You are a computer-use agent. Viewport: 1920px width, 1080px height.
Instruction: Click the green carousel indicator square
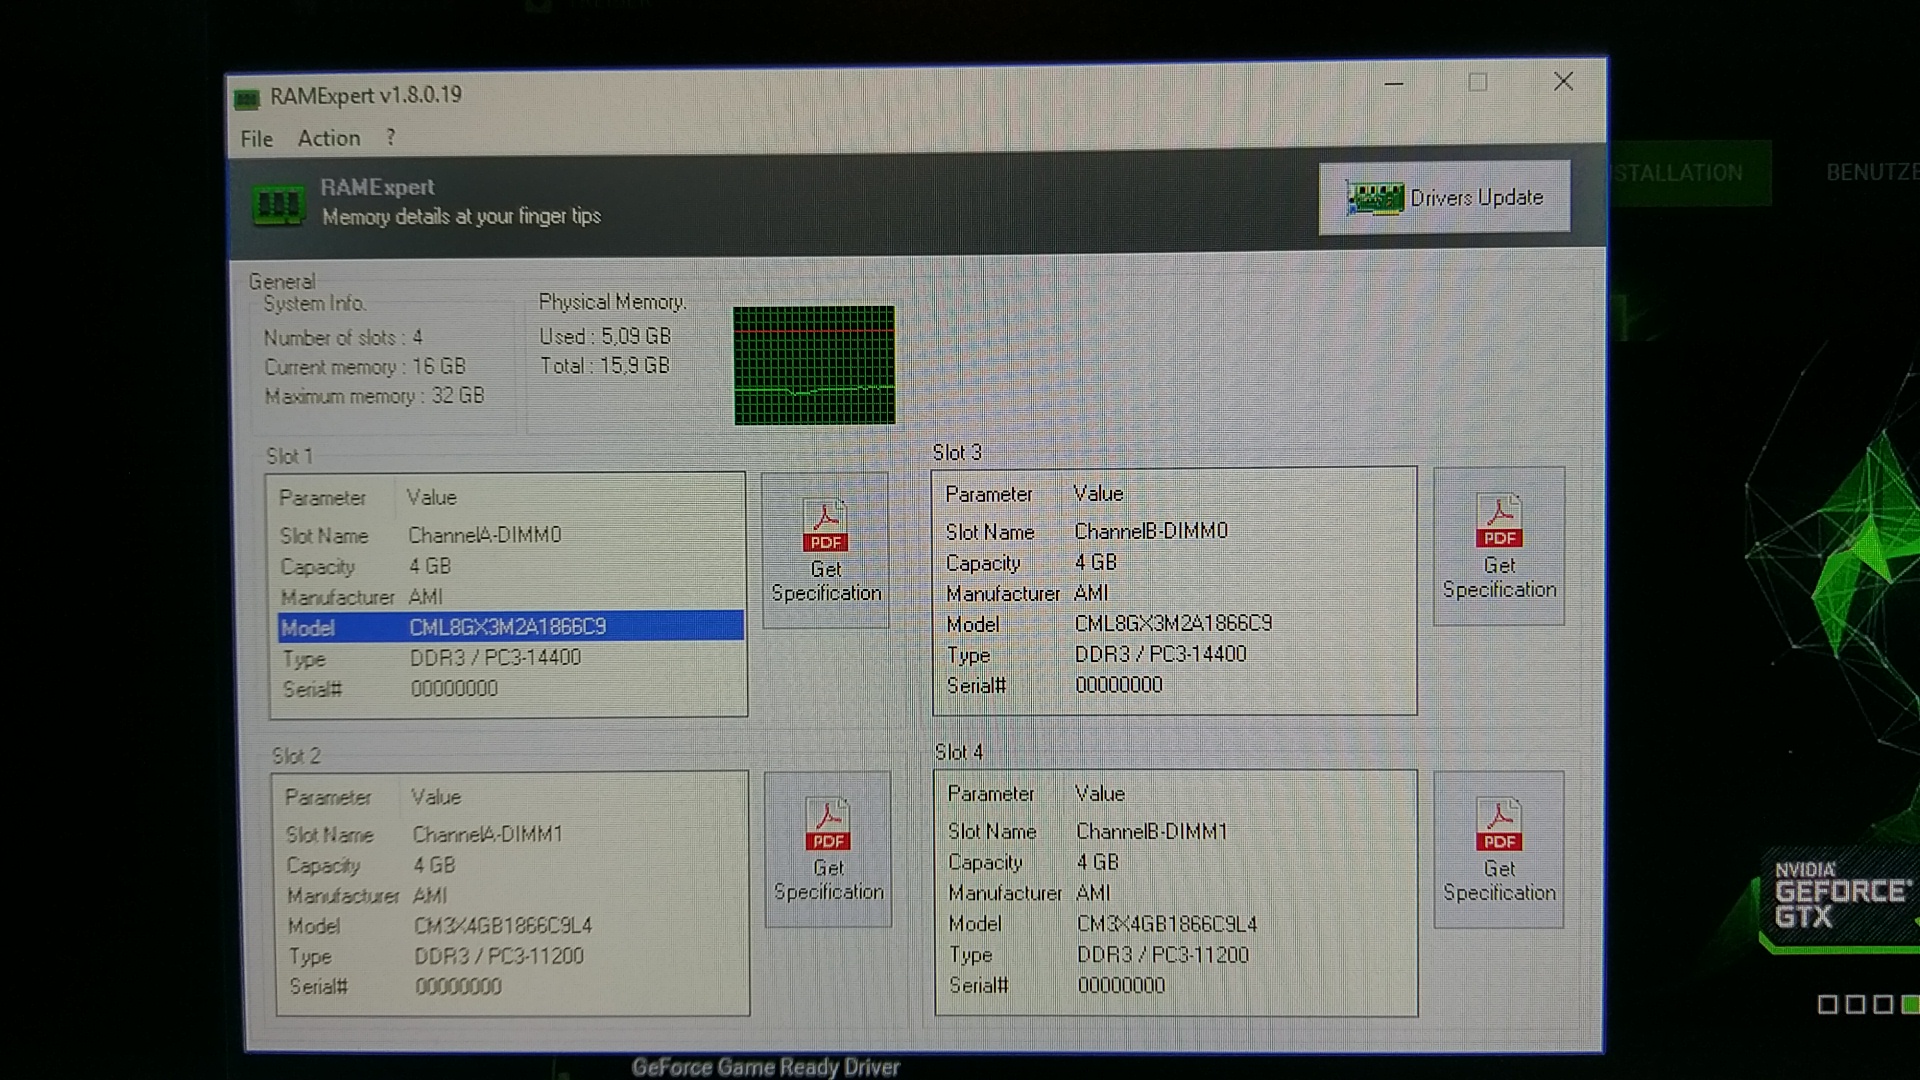coord(1909,1004)
